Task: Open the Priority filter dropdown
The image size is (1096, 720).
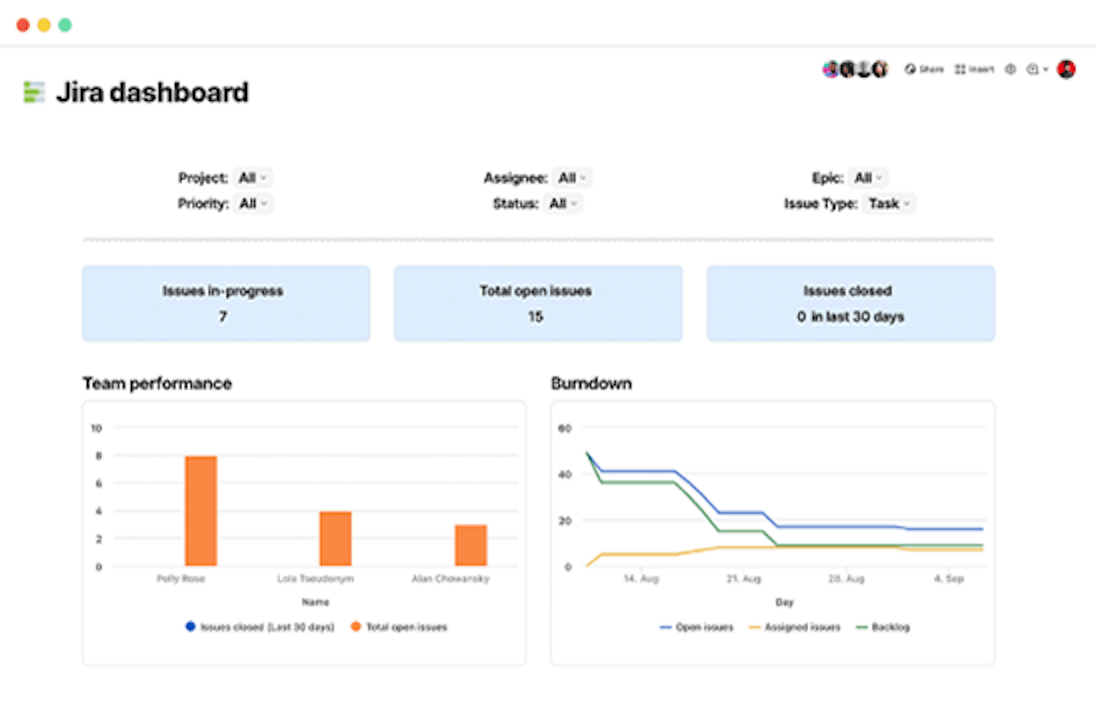Action: click(253, 204)
